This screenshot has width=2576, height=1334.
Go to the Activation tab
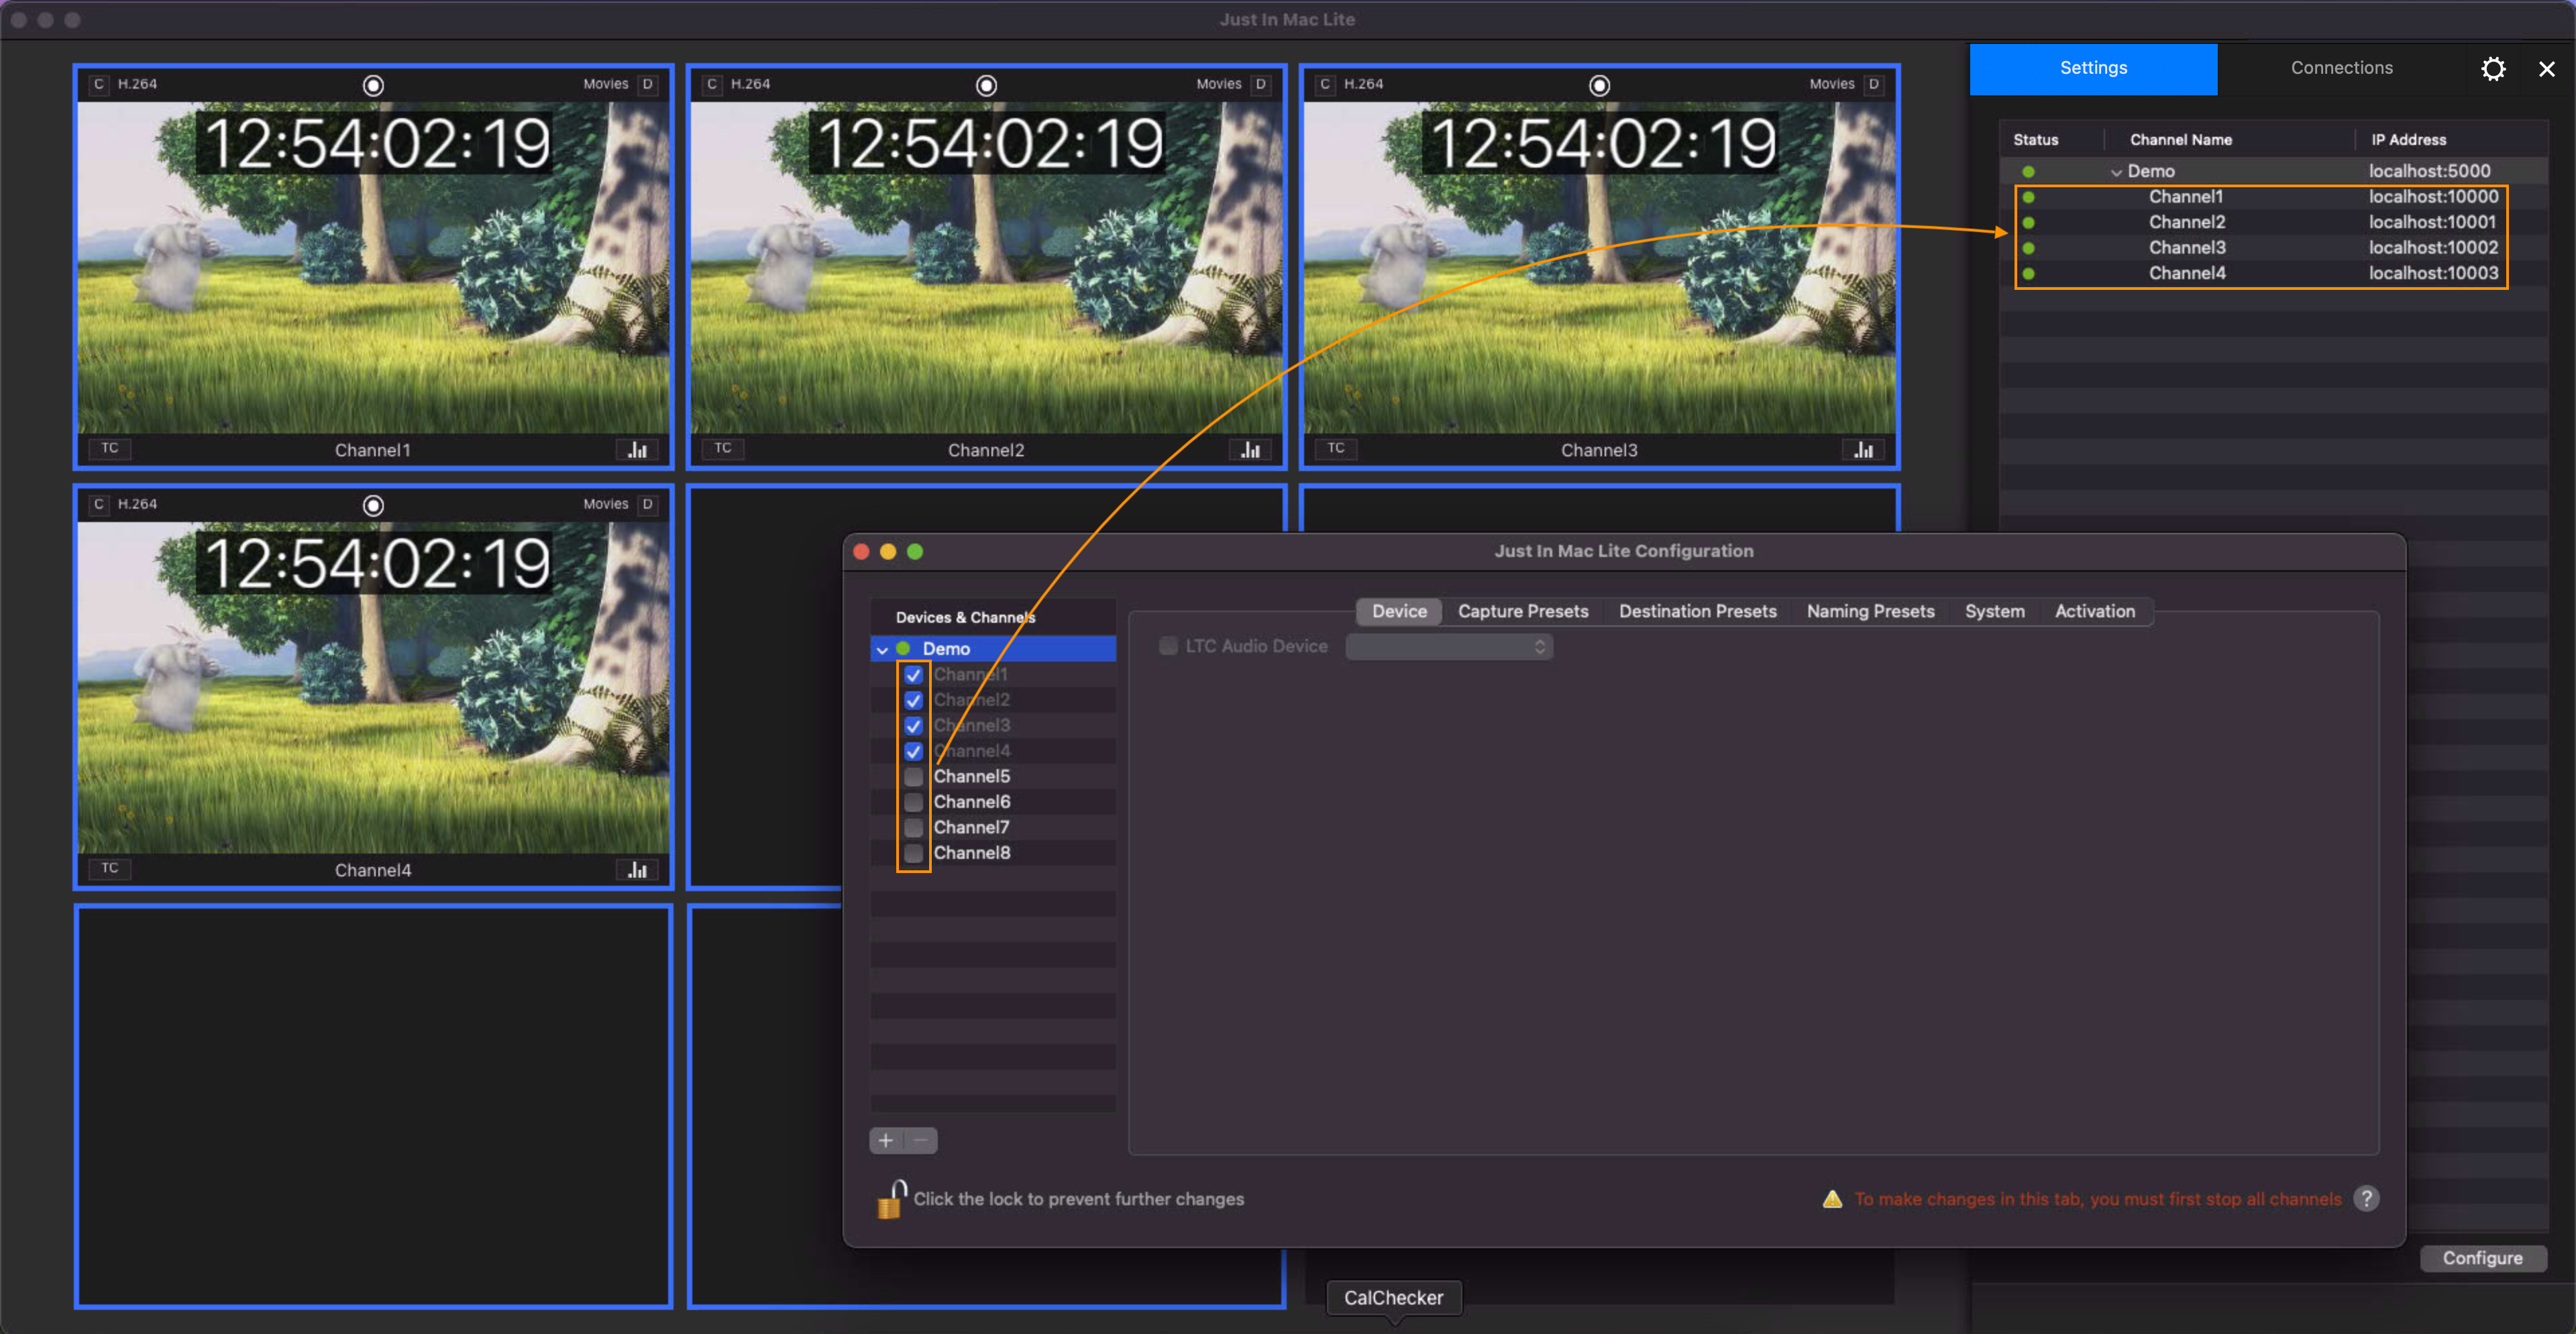[x=2094, y=611]
